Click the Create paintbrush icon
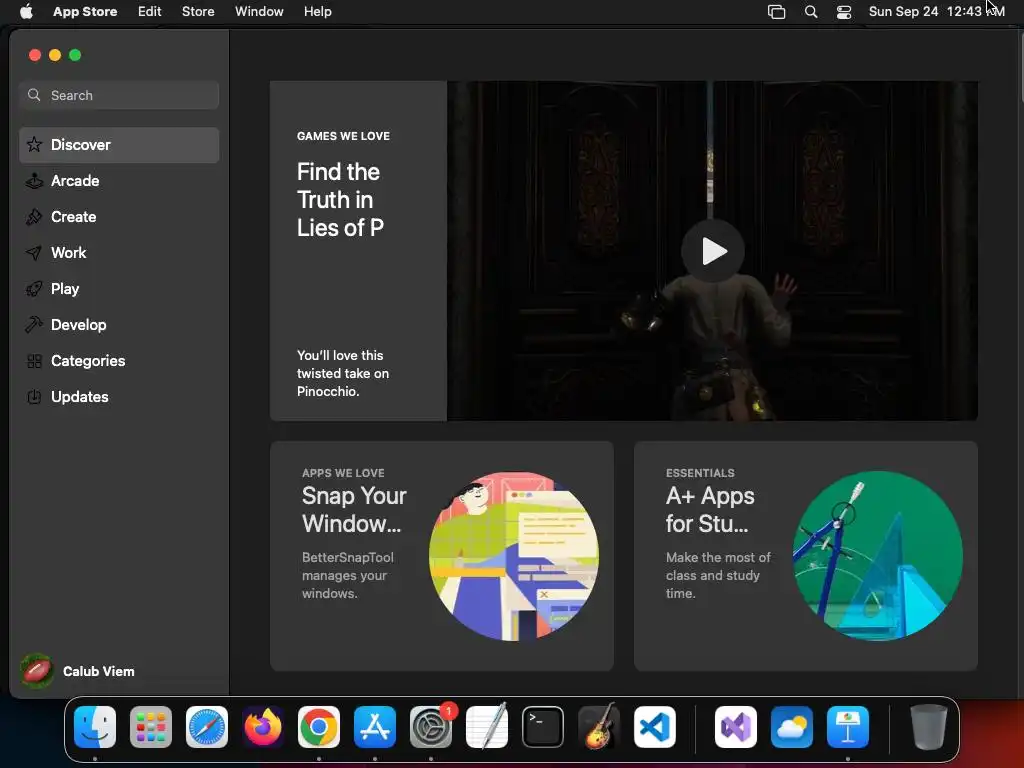This screenshot has height=768, width=1024. tap(34, 217)
